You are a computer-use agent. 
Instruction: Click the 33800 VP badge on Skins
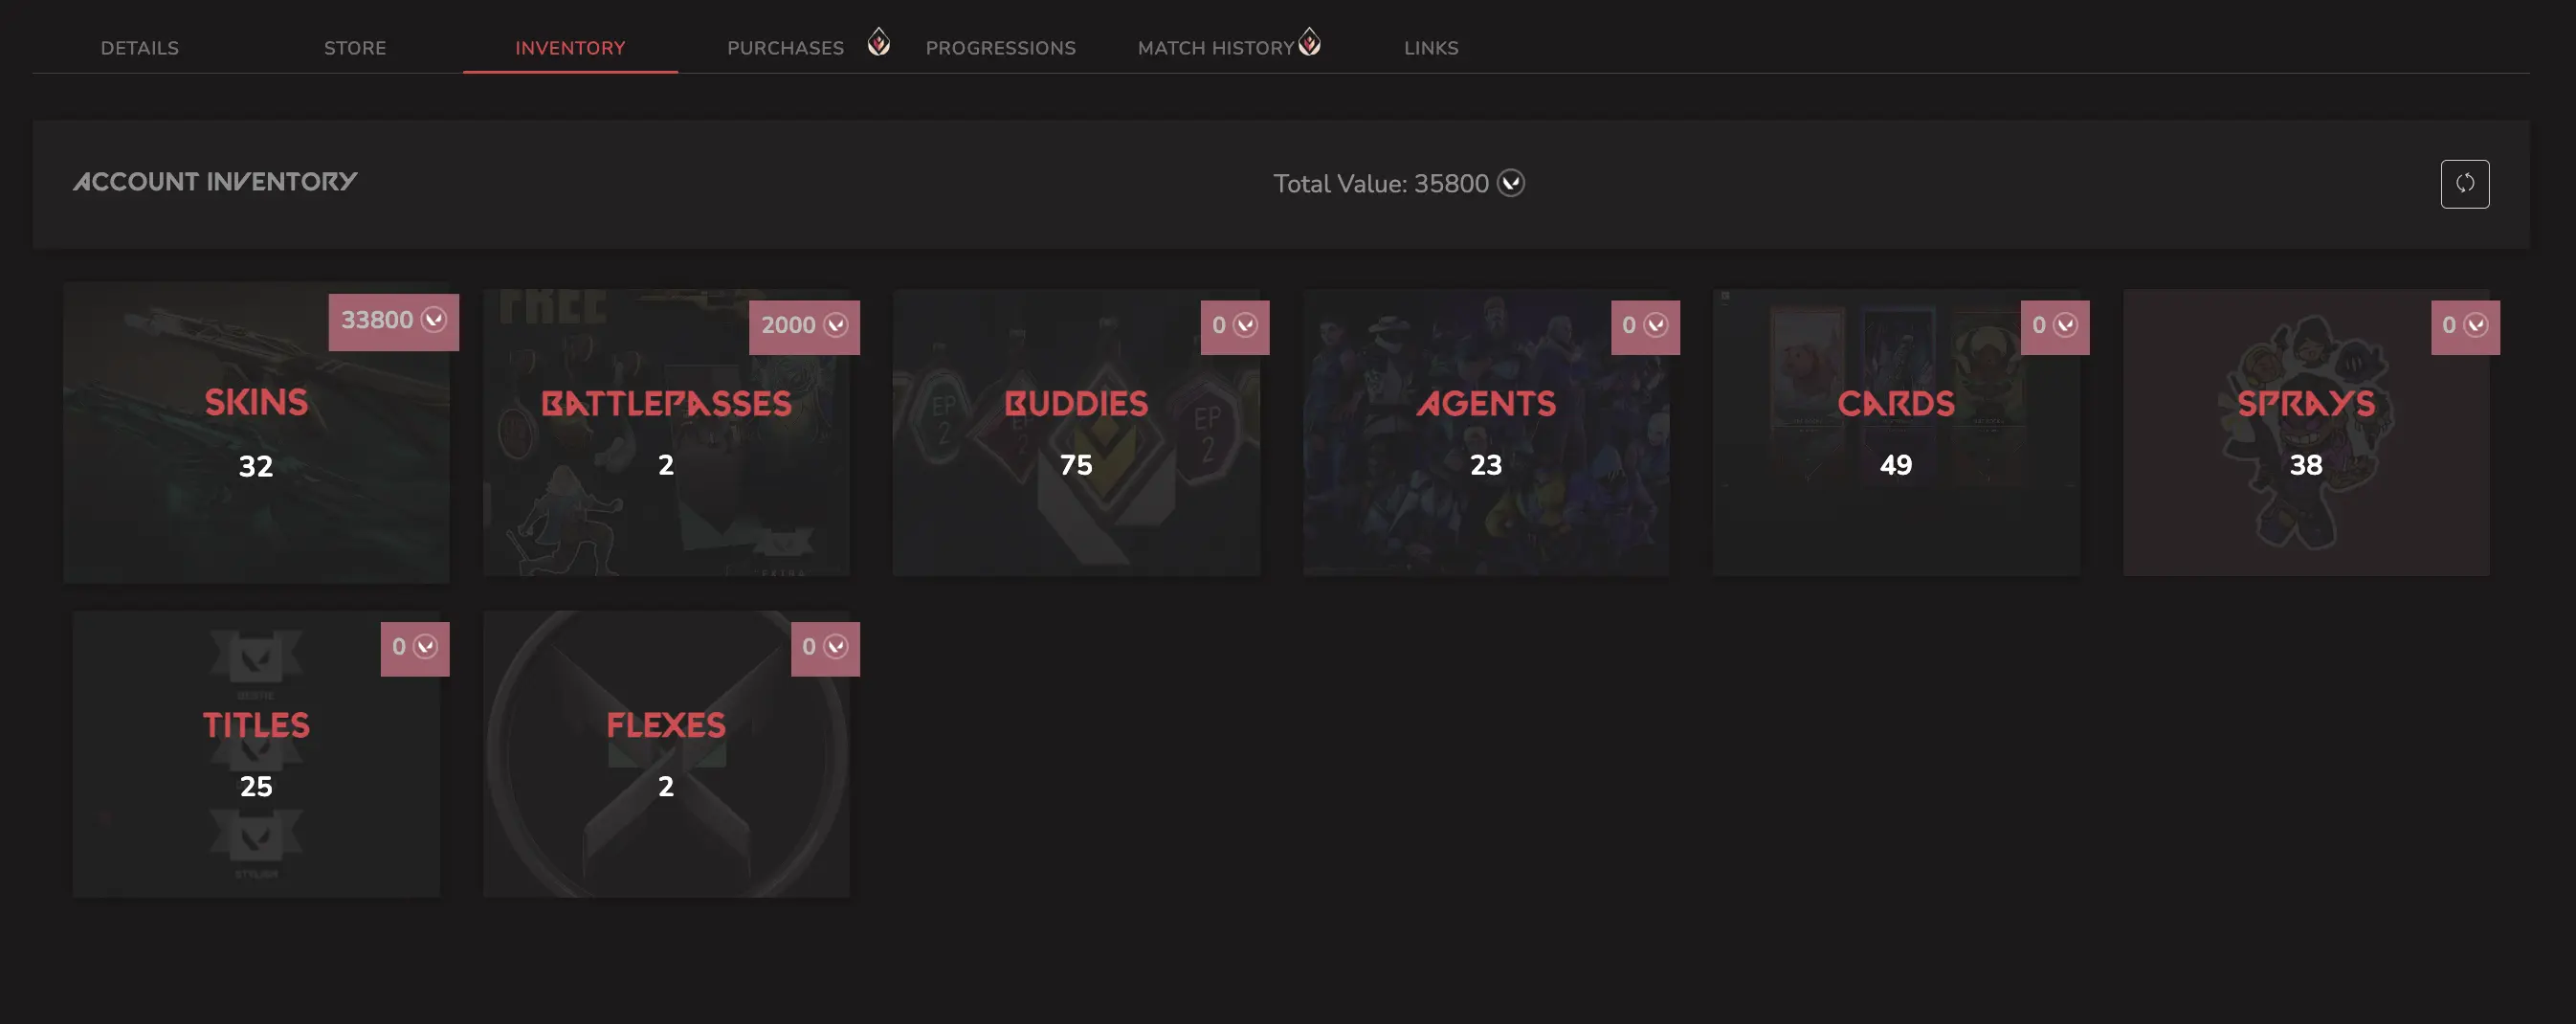point(393,321)
